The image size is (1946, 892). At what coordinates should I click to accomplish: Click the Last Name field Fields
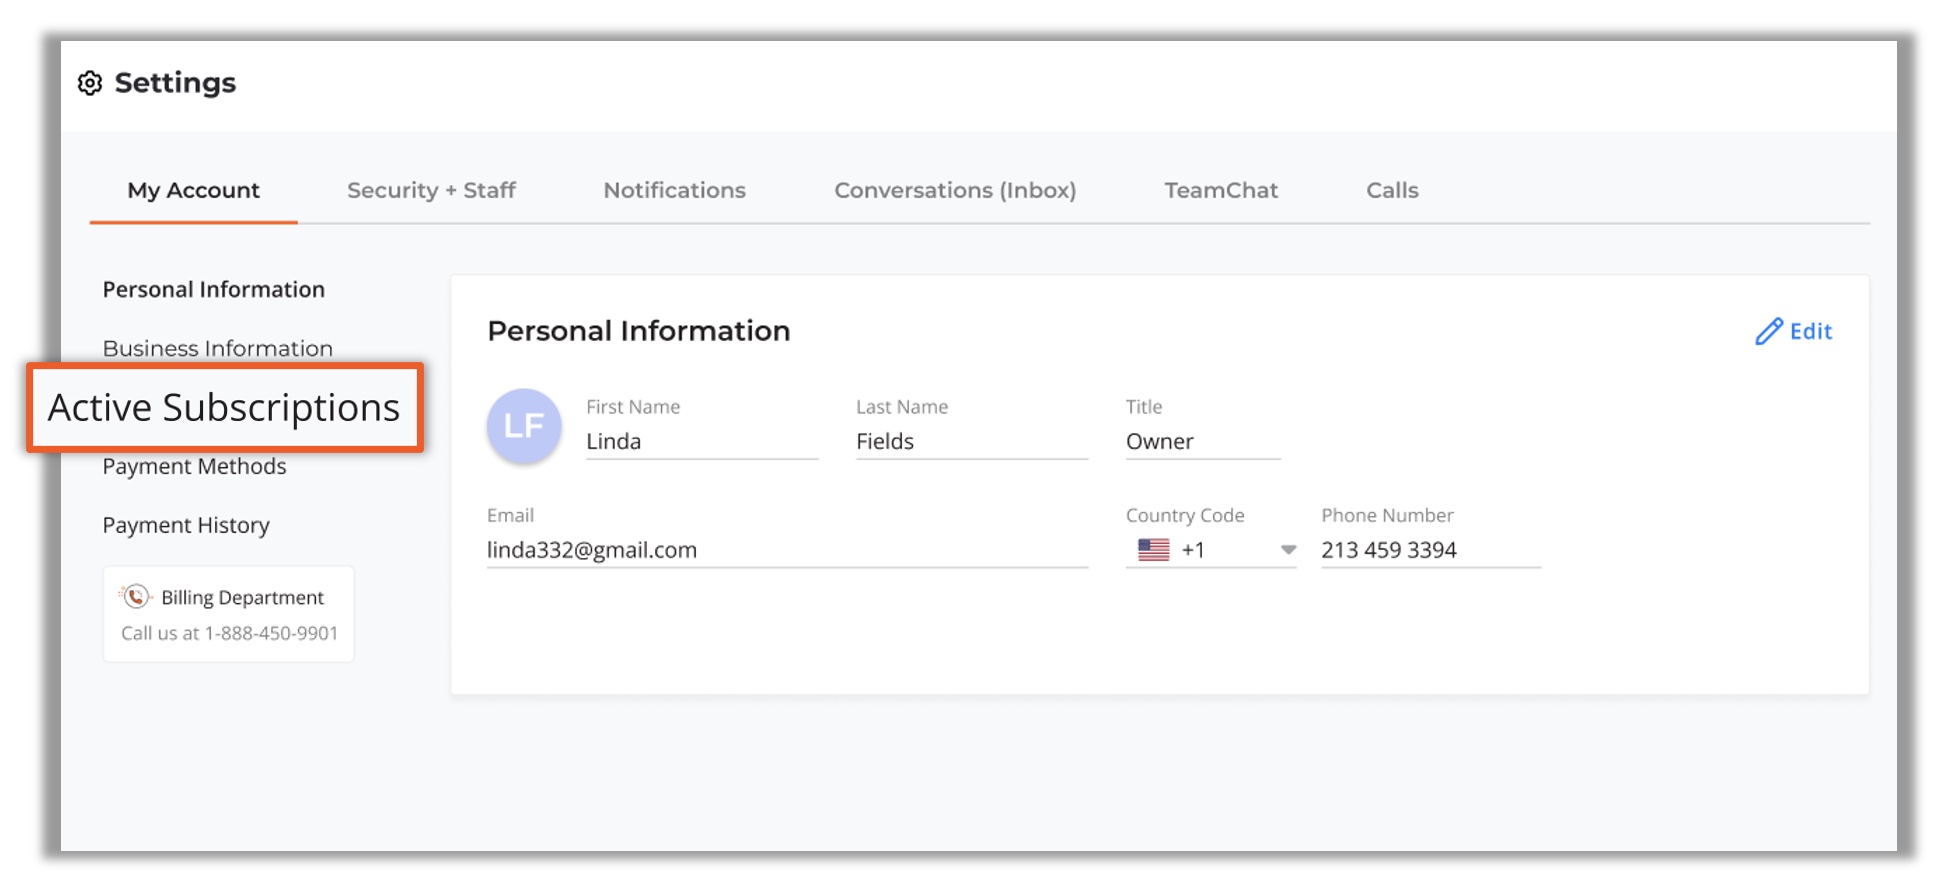972,441
